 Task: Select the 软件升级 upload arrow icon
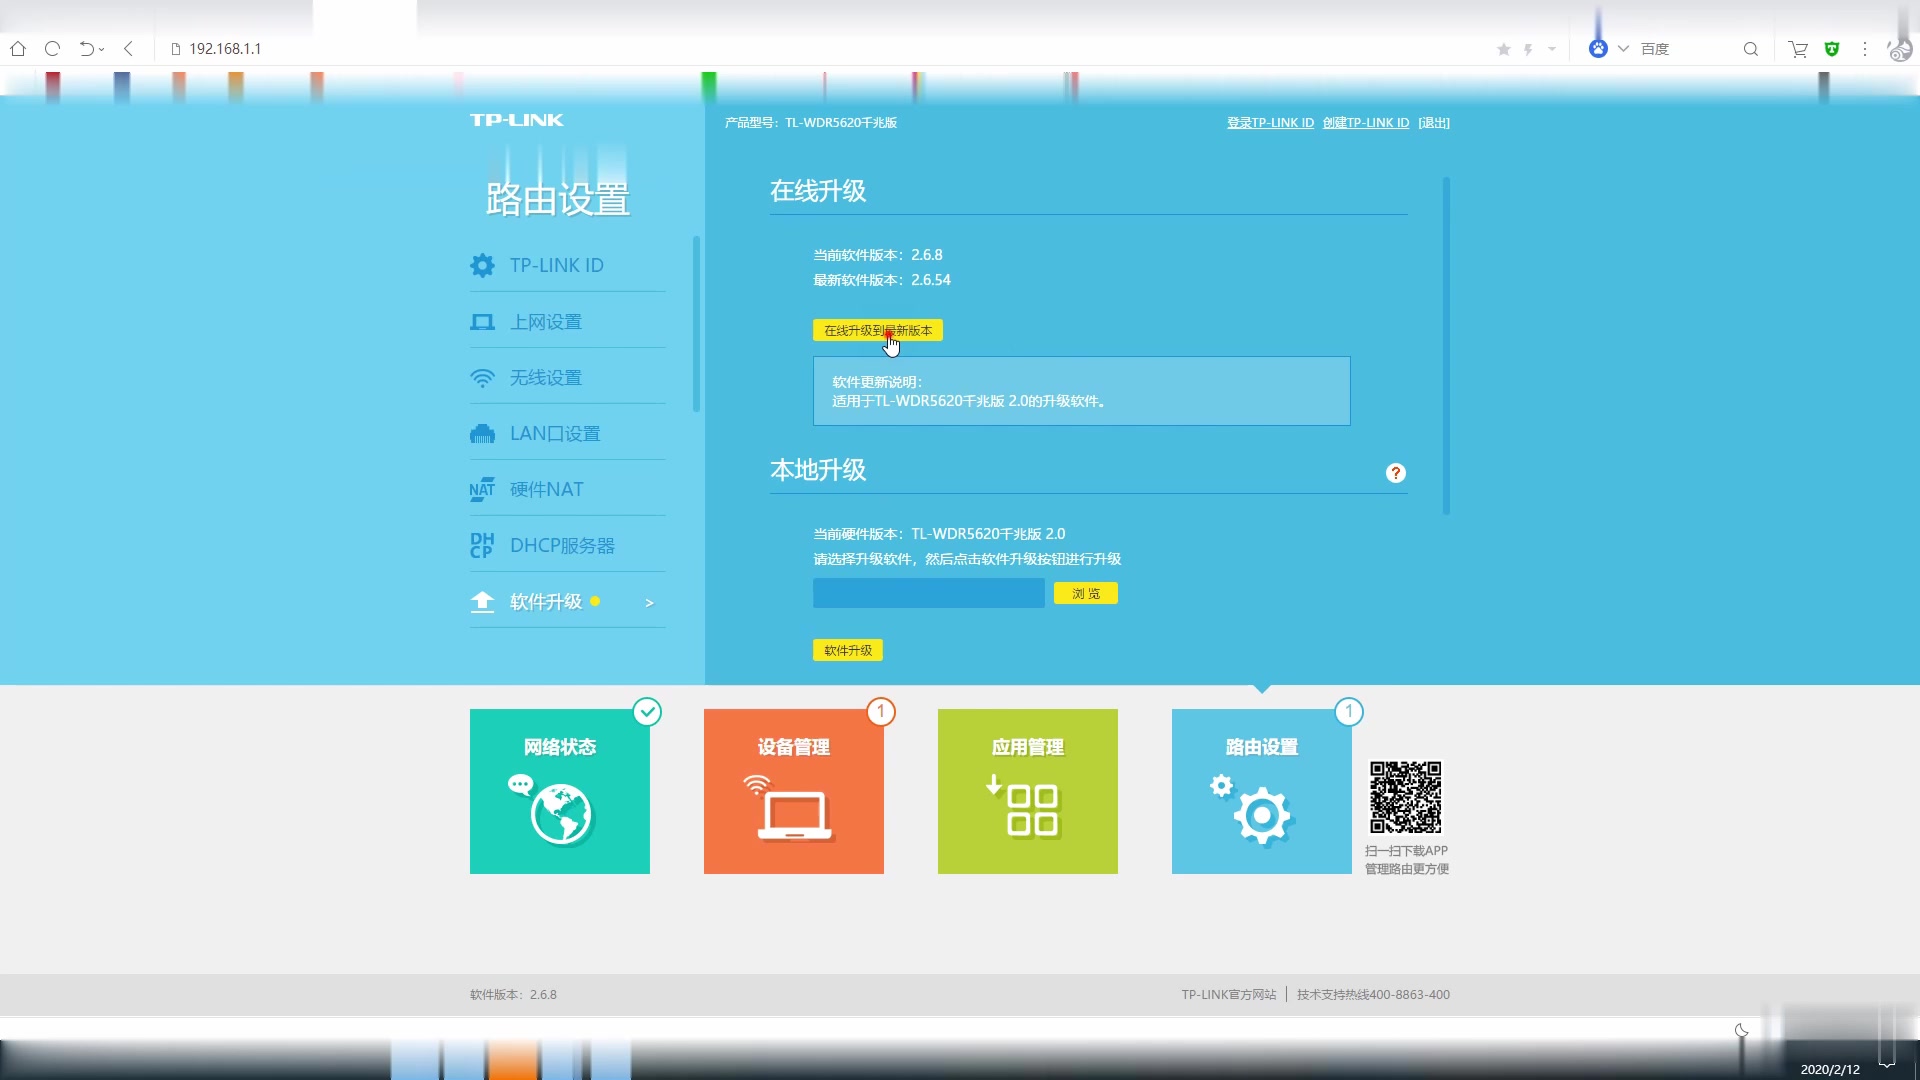(482, 601)
